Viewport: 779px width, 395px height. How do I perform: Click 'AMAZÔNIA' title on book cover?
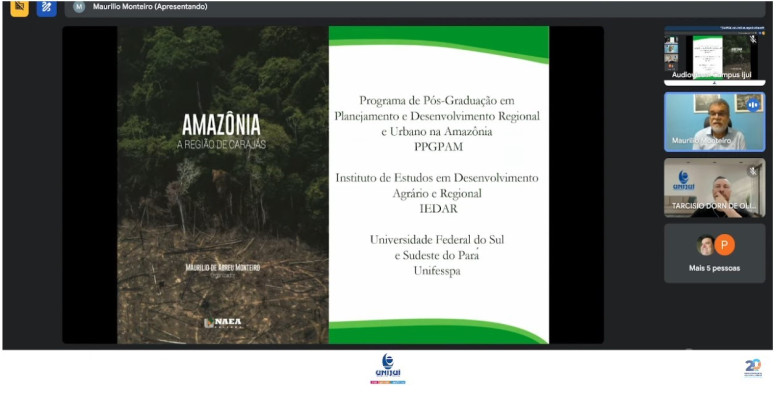tap(221, 125)
